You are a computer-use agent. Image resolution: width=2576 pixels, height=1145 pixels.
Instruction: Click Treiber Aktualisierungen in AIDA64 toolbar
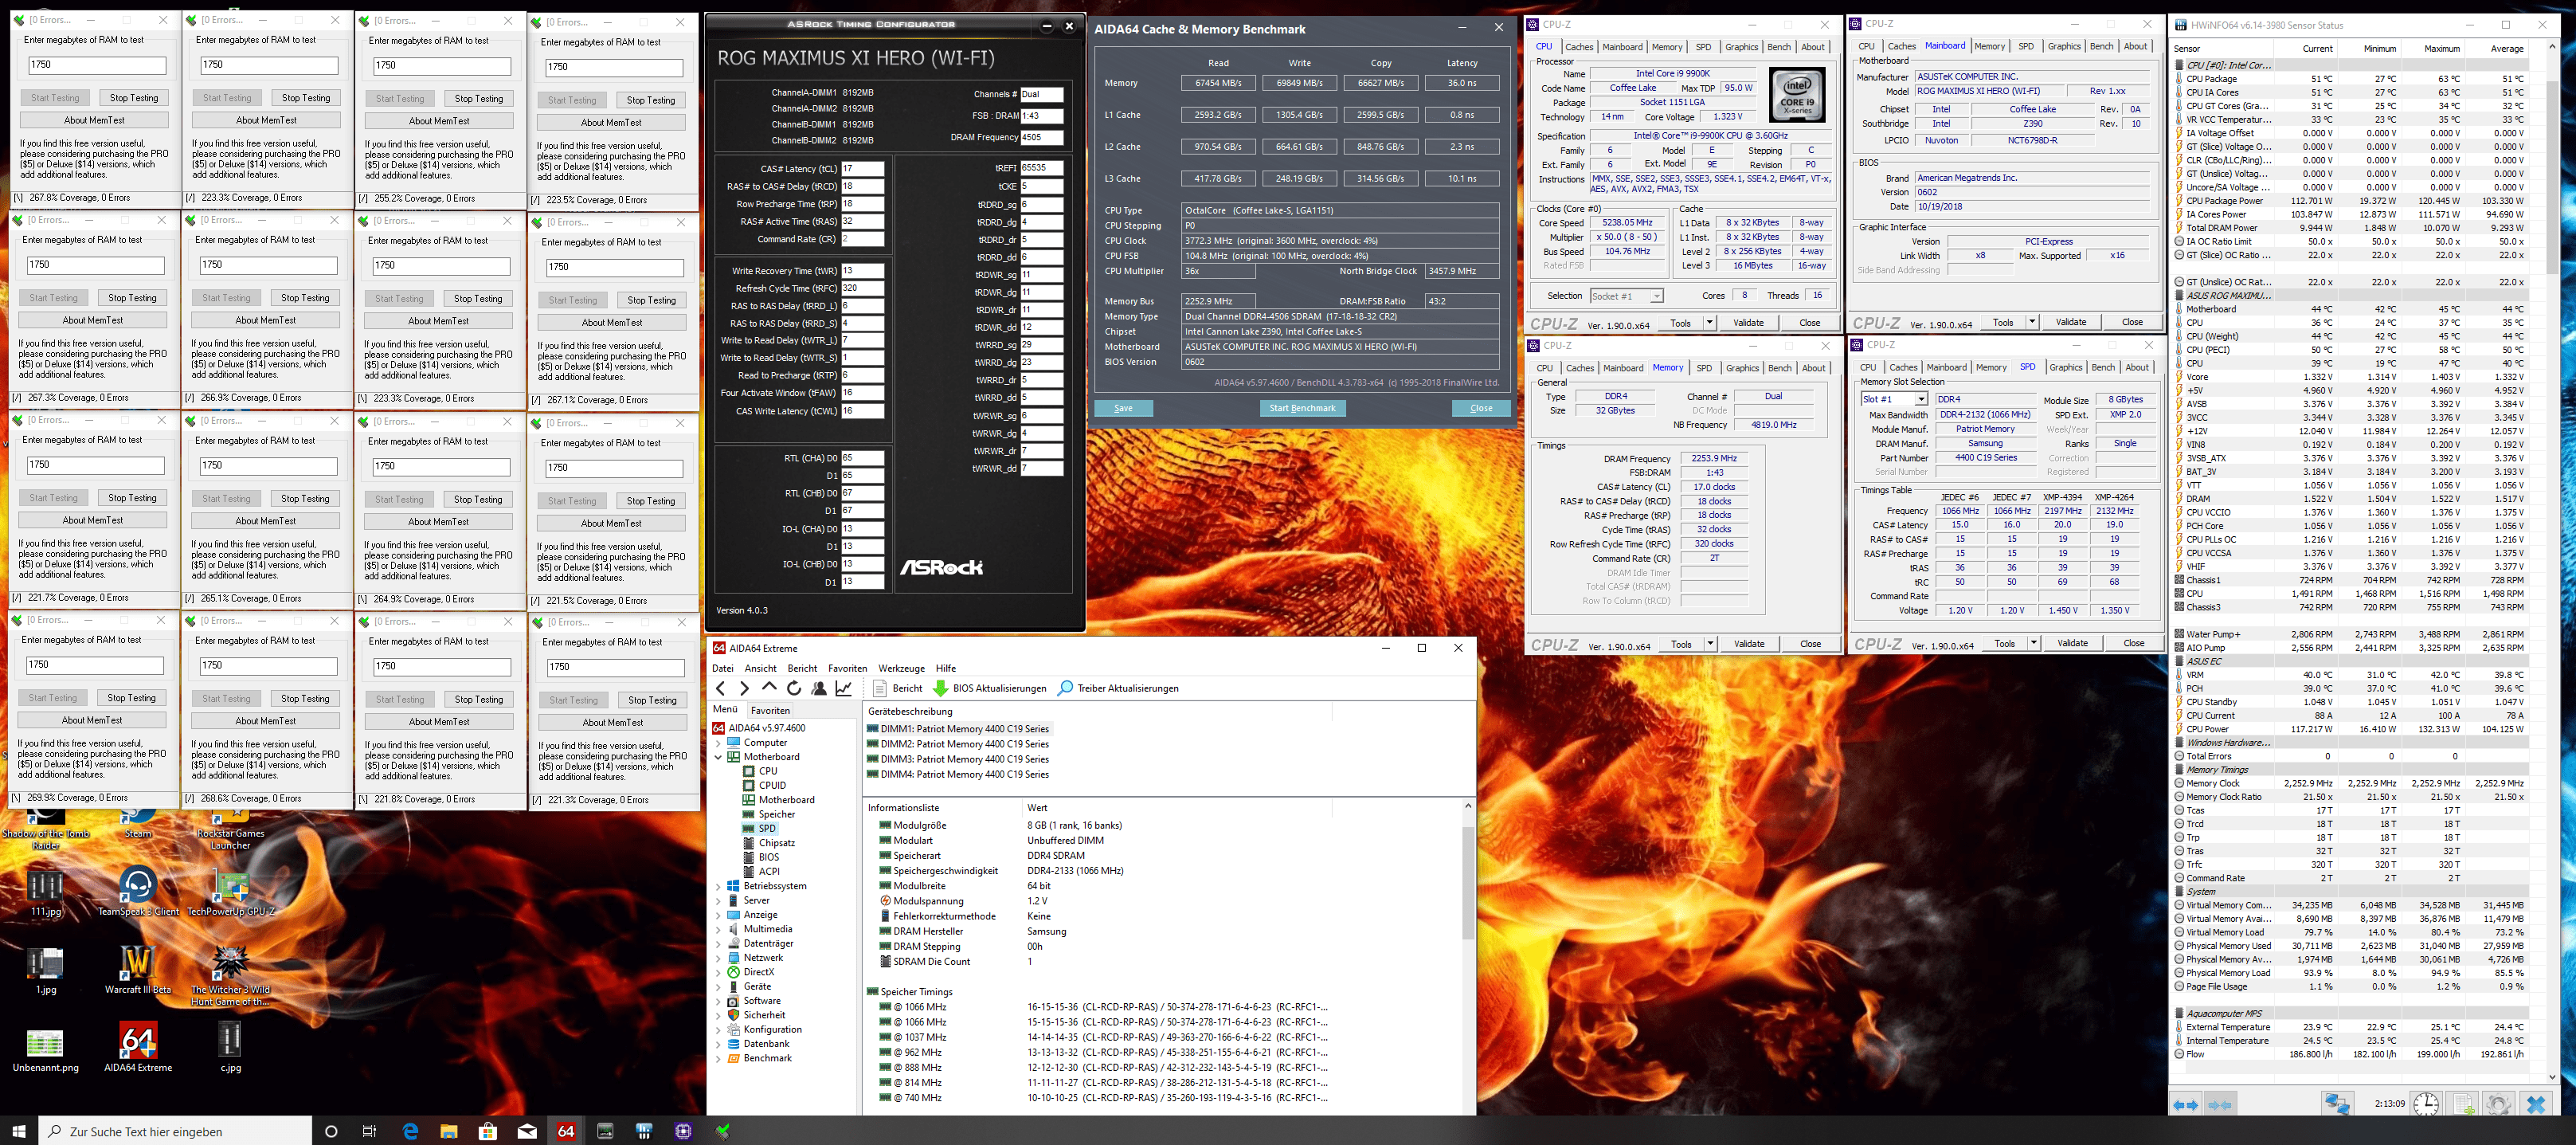tap(1118, 688)
